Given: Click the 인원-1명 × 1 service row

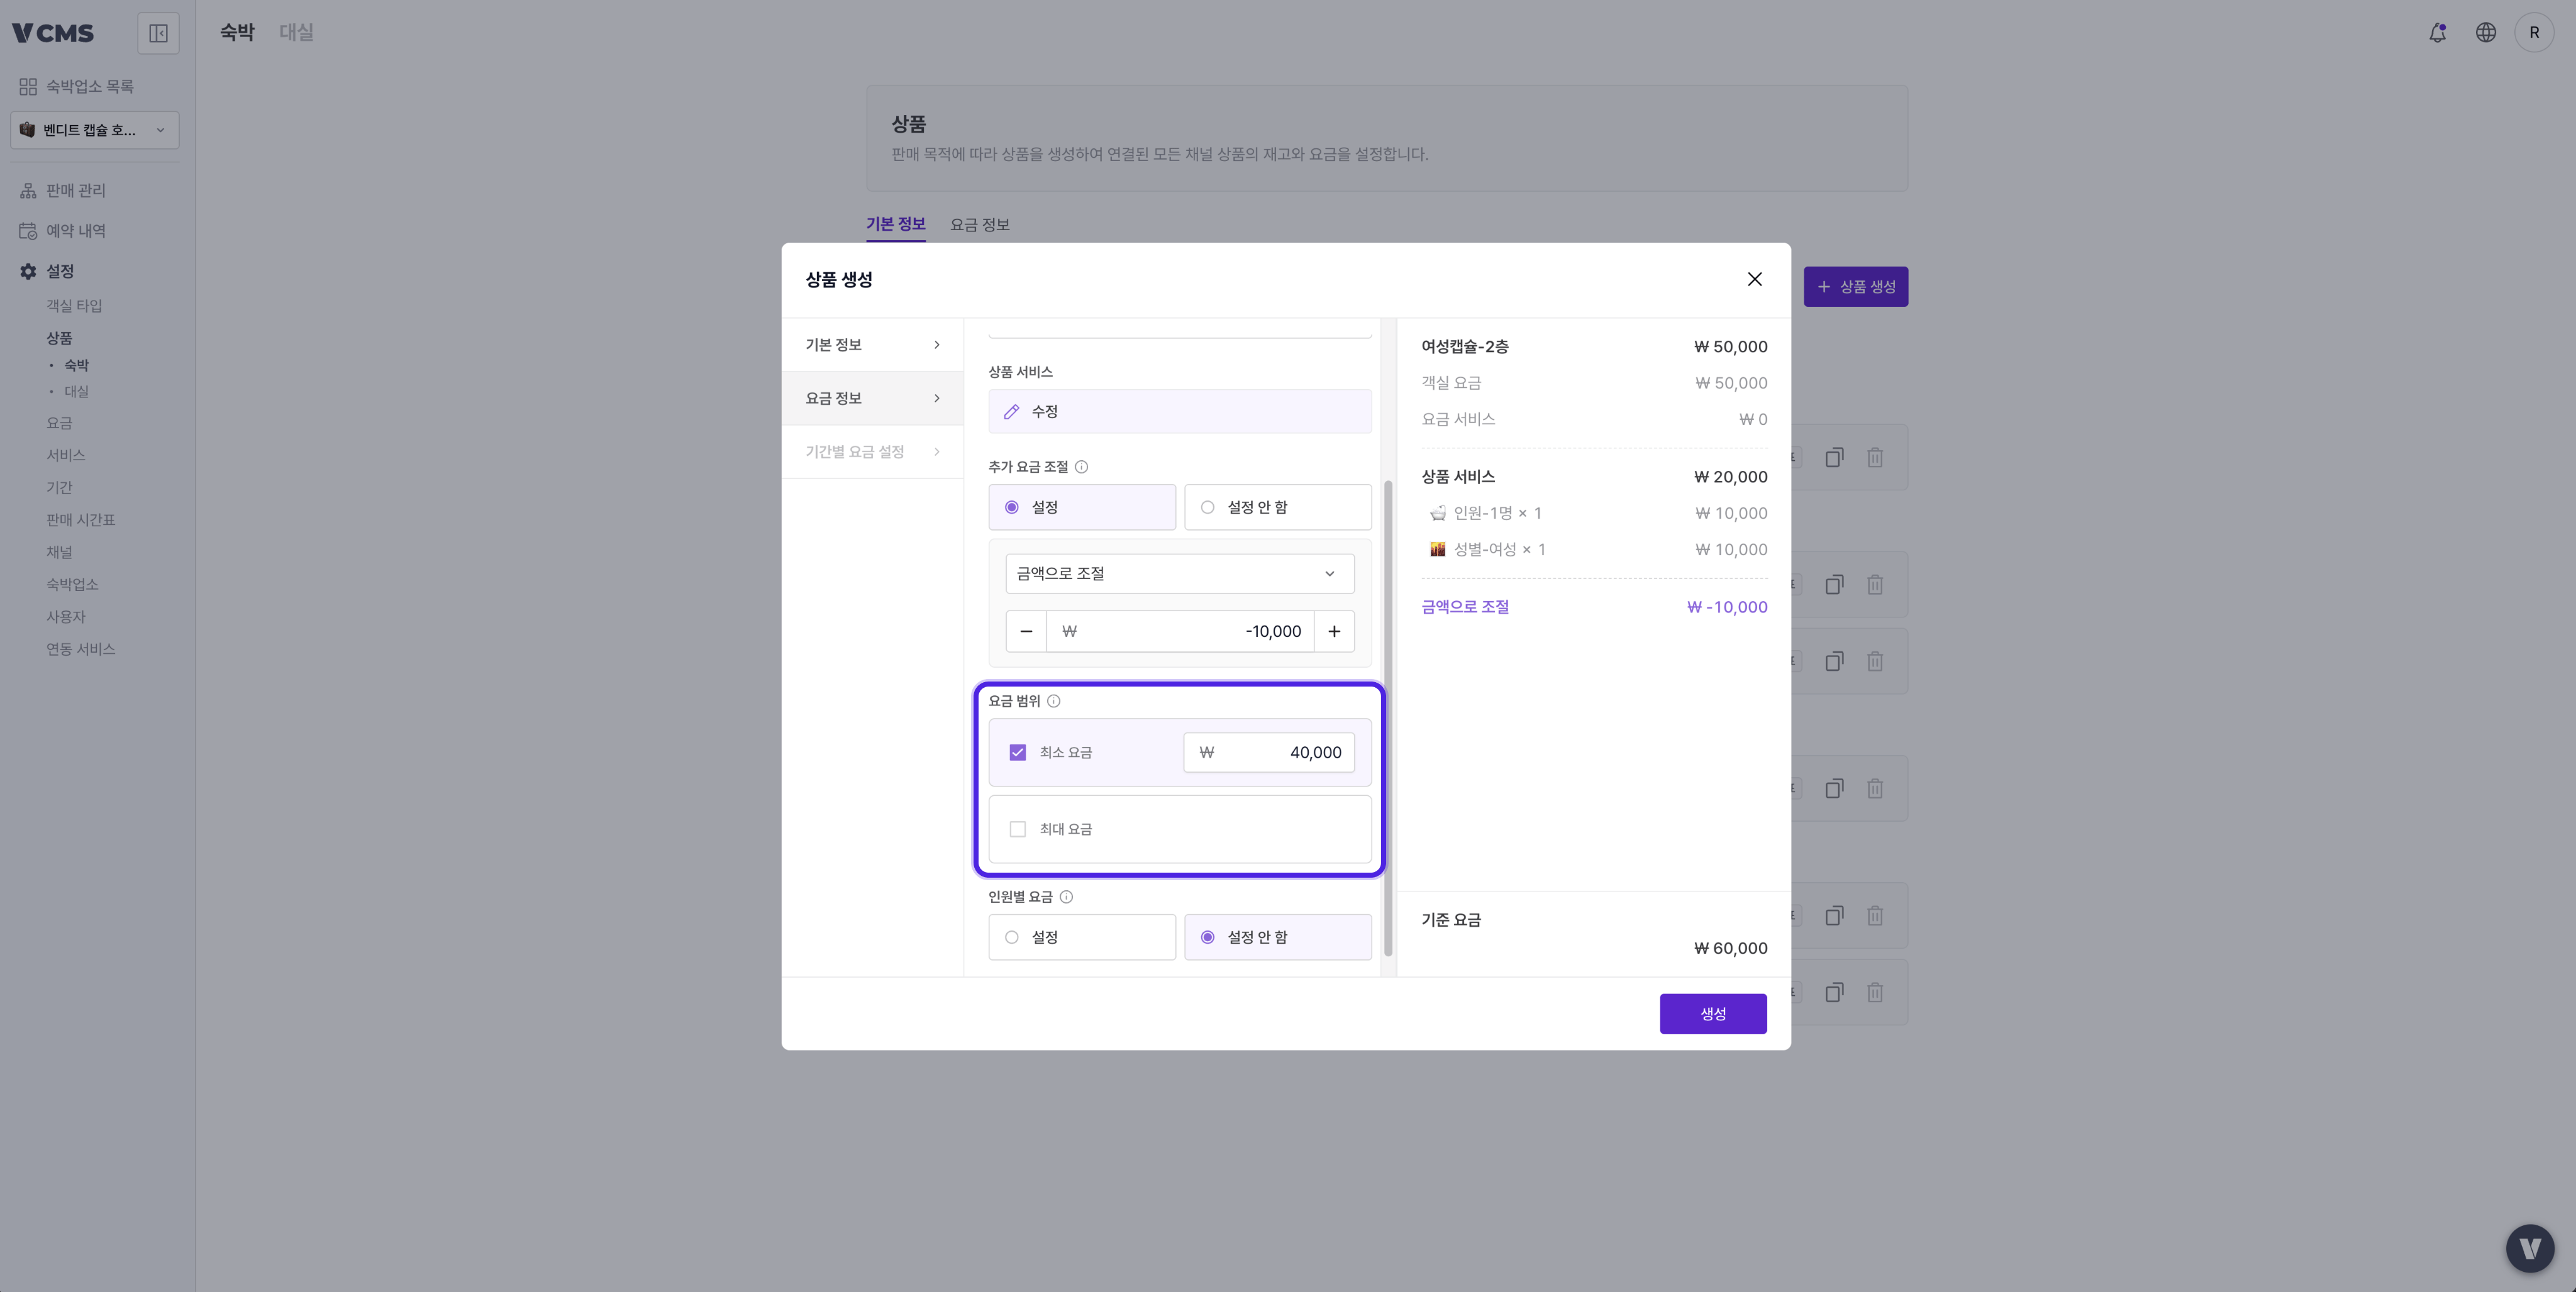Looking at the screenshot, I should [1594, 513].
